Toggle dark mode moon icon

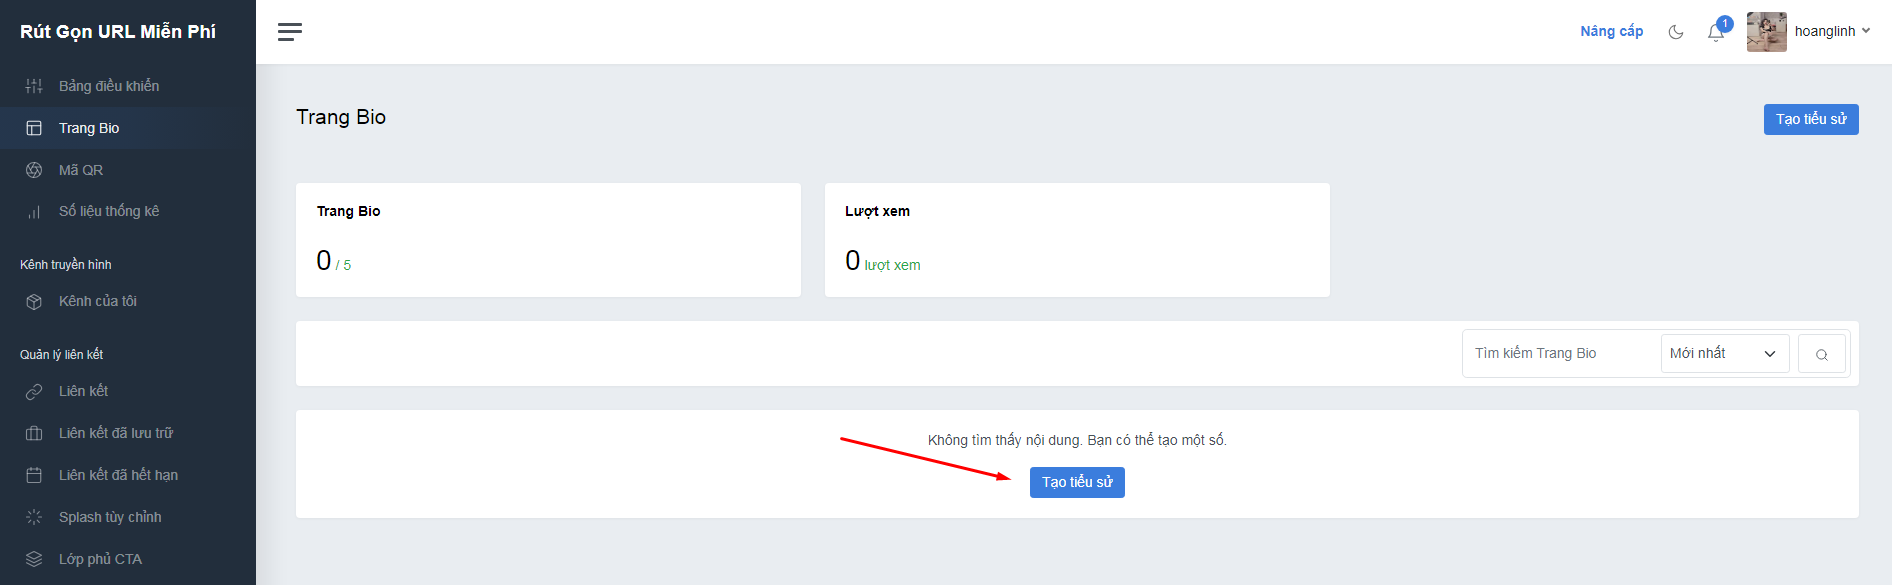point(1676,32)
